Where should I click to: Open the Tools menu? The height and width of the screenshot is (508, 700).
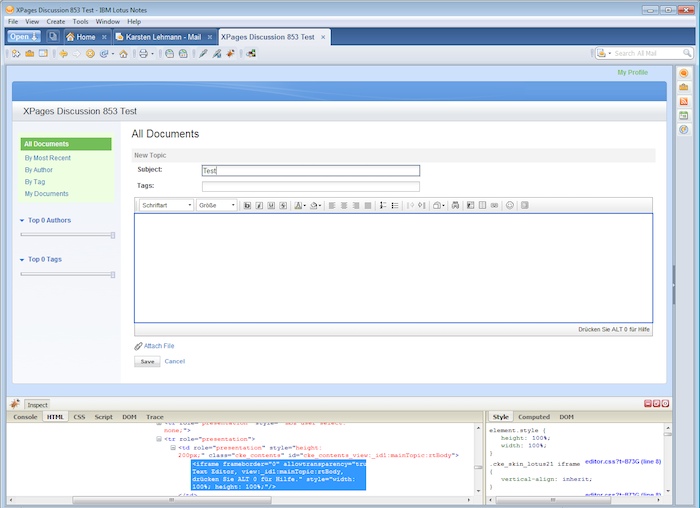(x=80, y=21)
